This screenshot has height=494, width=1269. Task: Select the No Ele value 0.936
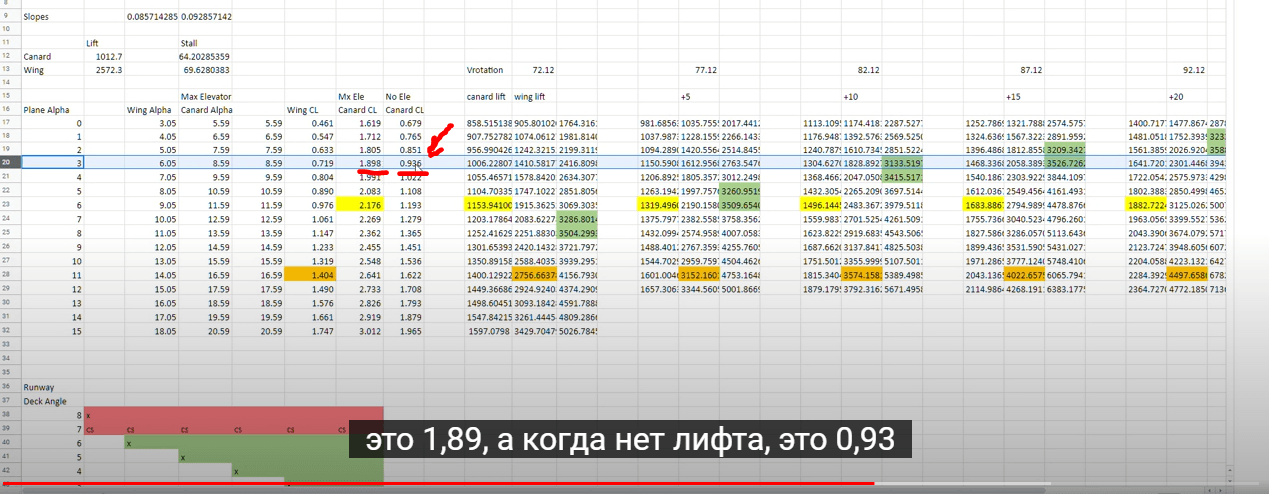point(405,162)
